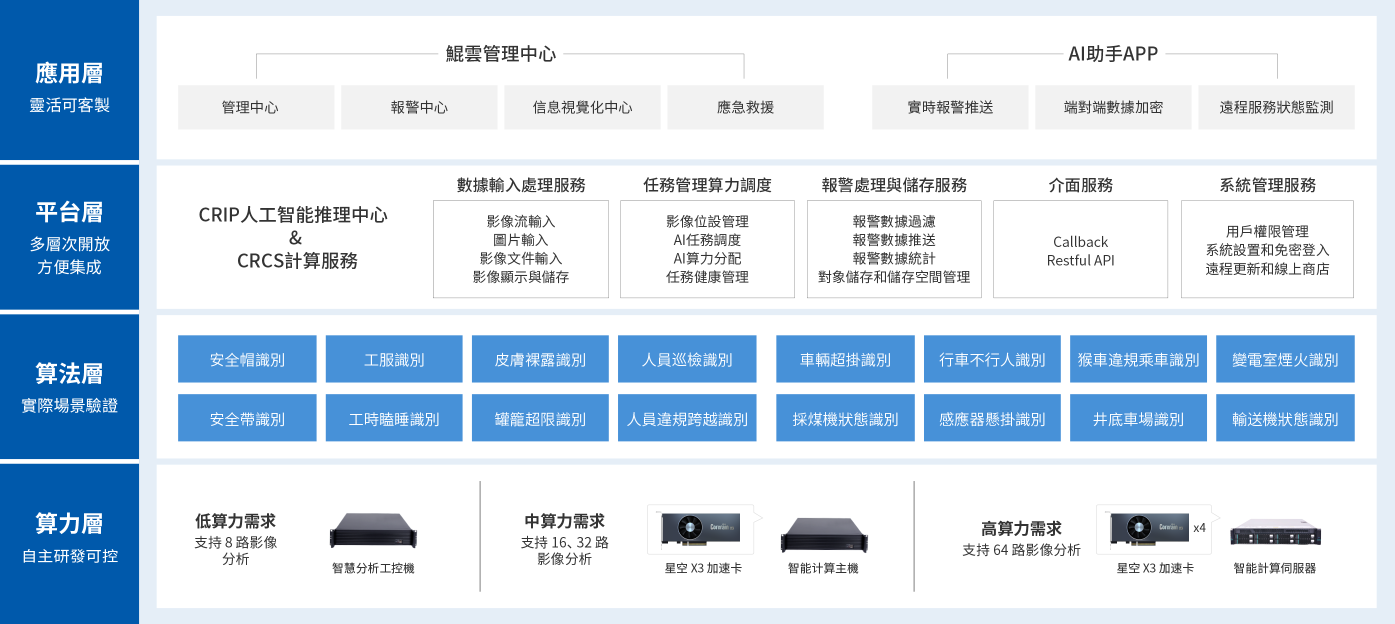
Task: Click the 報警處理與儲存服務 heading
Action: point(894,185)
